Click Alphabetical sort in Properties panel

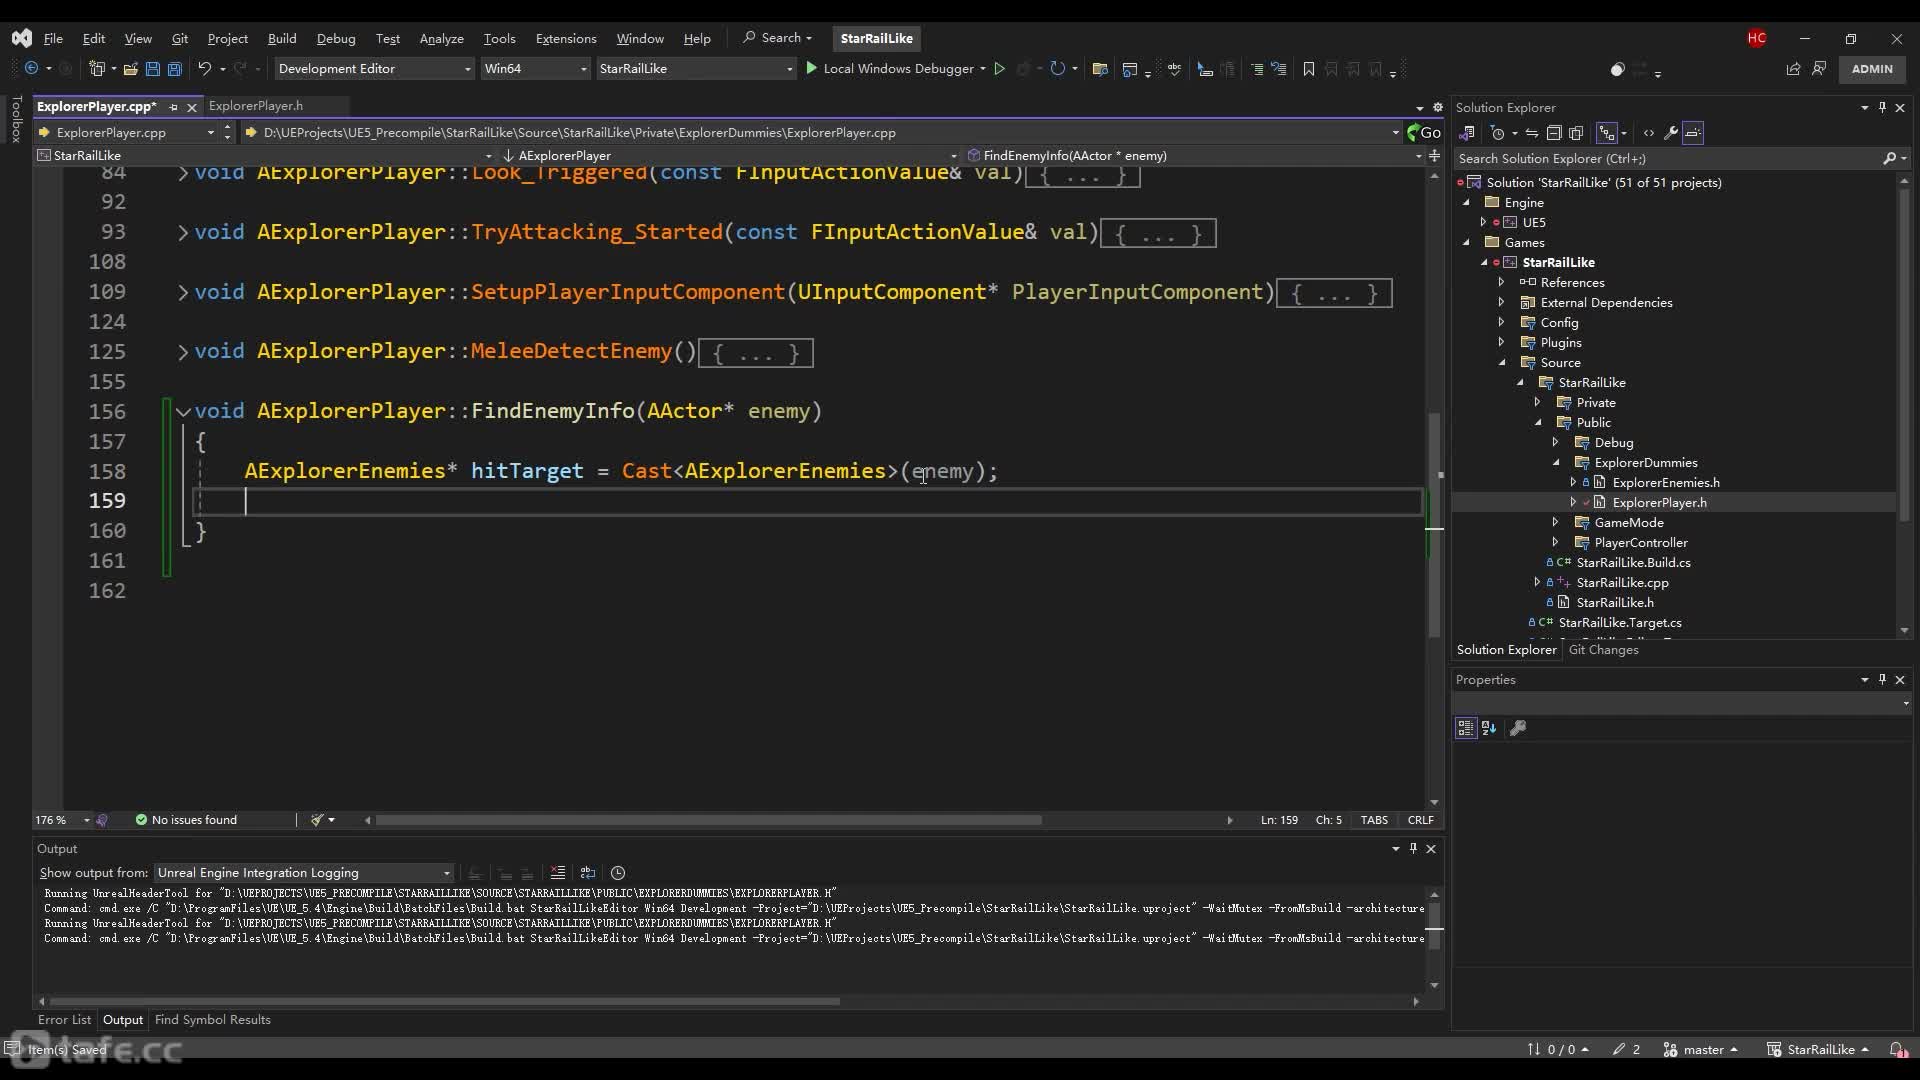click(x=1489, y=728)
